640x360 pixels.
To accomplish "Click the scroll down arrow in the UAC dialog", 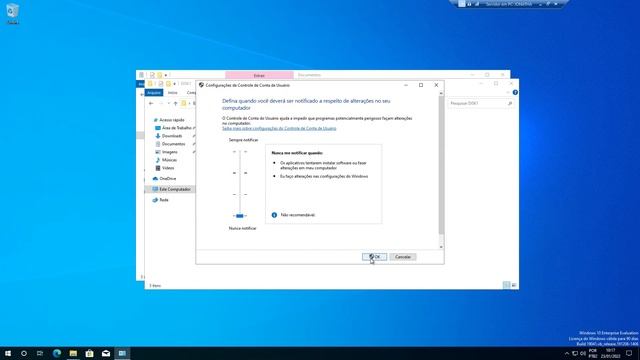I will [x=441, y=247].
